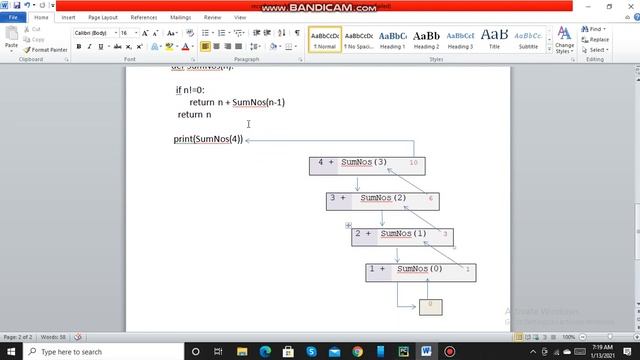Expand the Styles gallery More arrow
The height and width of the screenshot is (360, 640).
549,49
